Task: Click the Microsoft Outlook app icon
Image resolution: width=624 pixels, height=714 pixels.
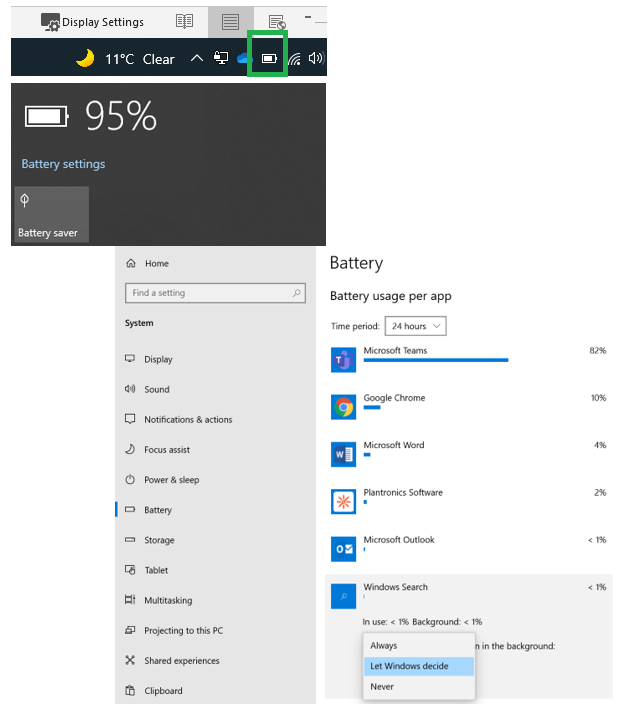Action: [343, 549]
